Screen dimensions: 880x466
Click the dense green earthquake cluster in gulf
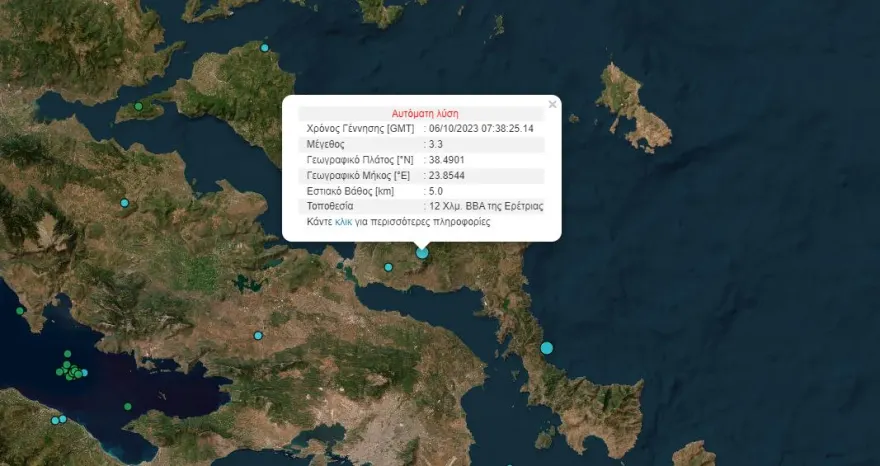[70, 372]
